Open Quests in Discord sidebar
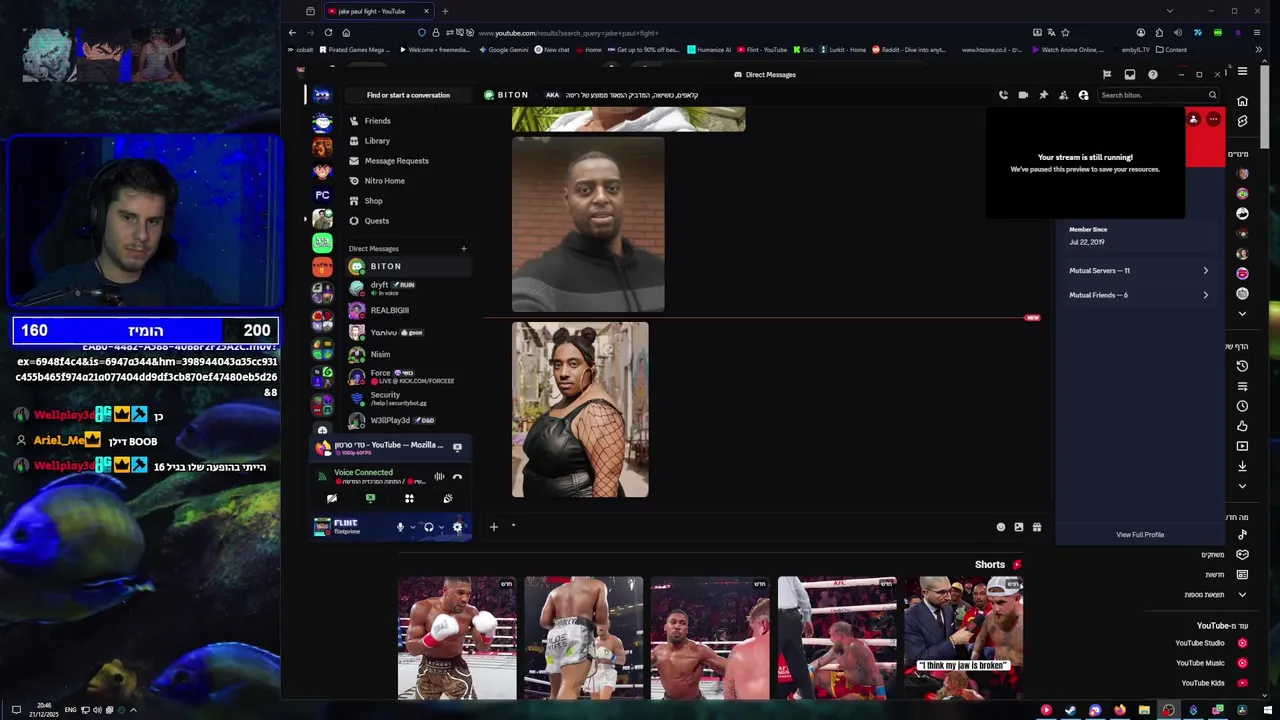Viewport: 1280px width, 720px height. pos(408,221)
